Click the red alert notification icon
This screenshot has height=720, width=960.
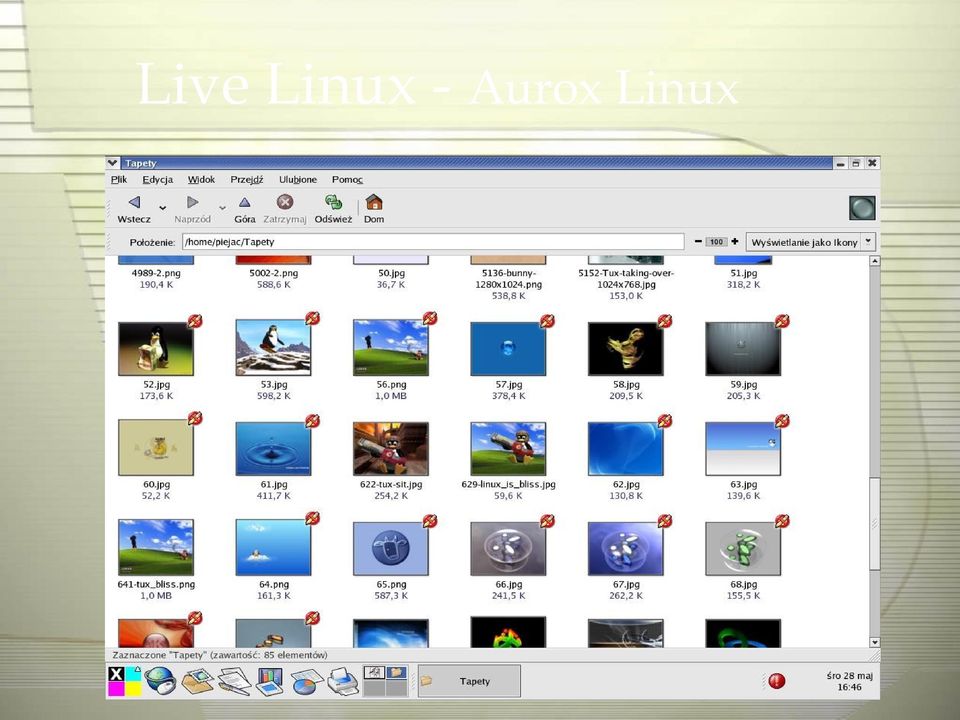coord(776,681)
